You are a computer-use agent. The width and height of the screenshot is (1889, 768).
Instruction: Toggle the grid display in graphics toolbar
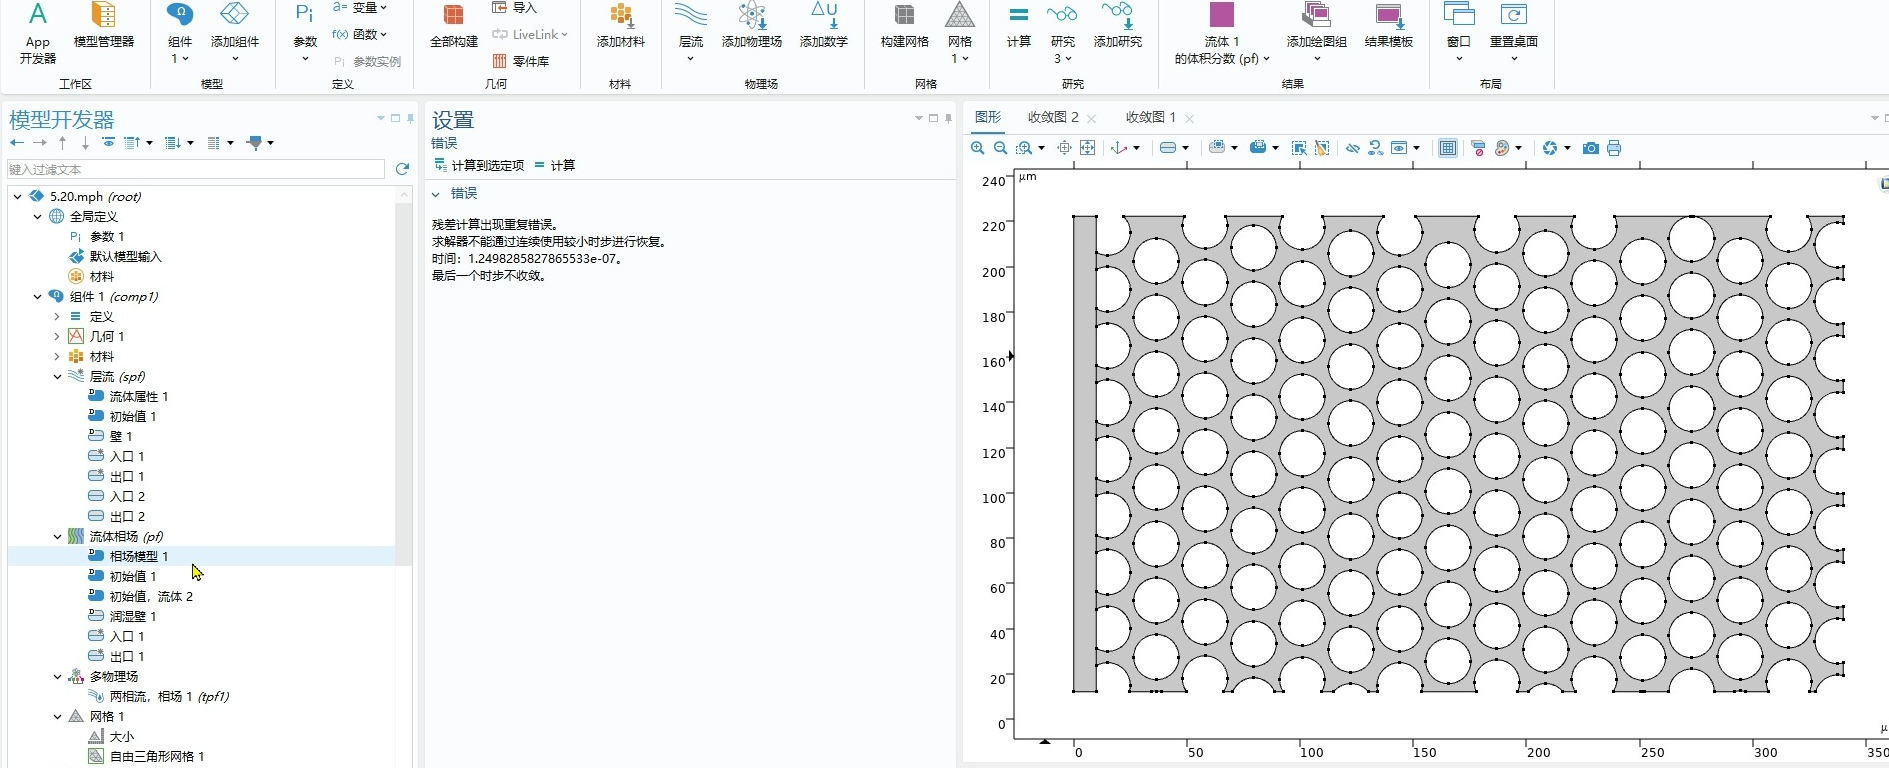coord(1447,148)
